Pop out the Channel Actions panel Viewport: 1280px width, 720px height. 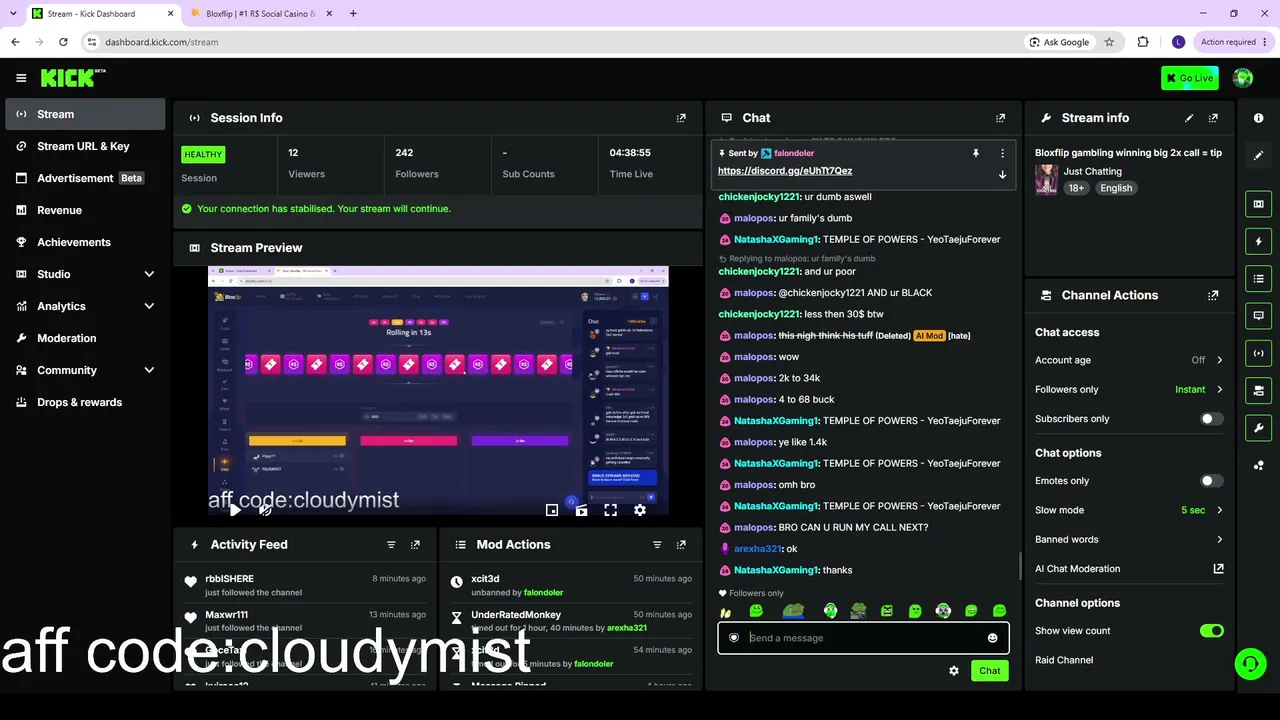coord(1213,296)
